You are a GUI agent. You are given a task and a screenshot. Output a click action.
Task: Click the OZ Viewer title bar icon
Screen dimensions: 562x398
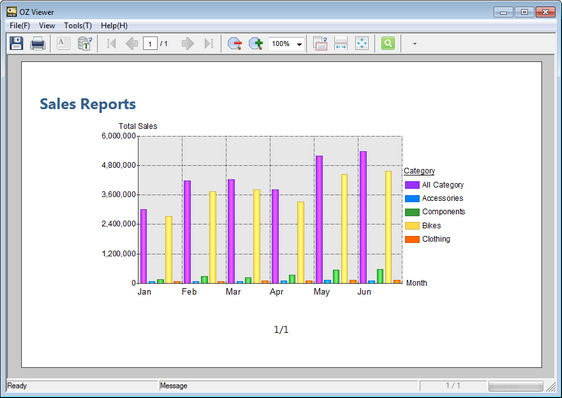[11, 12]
